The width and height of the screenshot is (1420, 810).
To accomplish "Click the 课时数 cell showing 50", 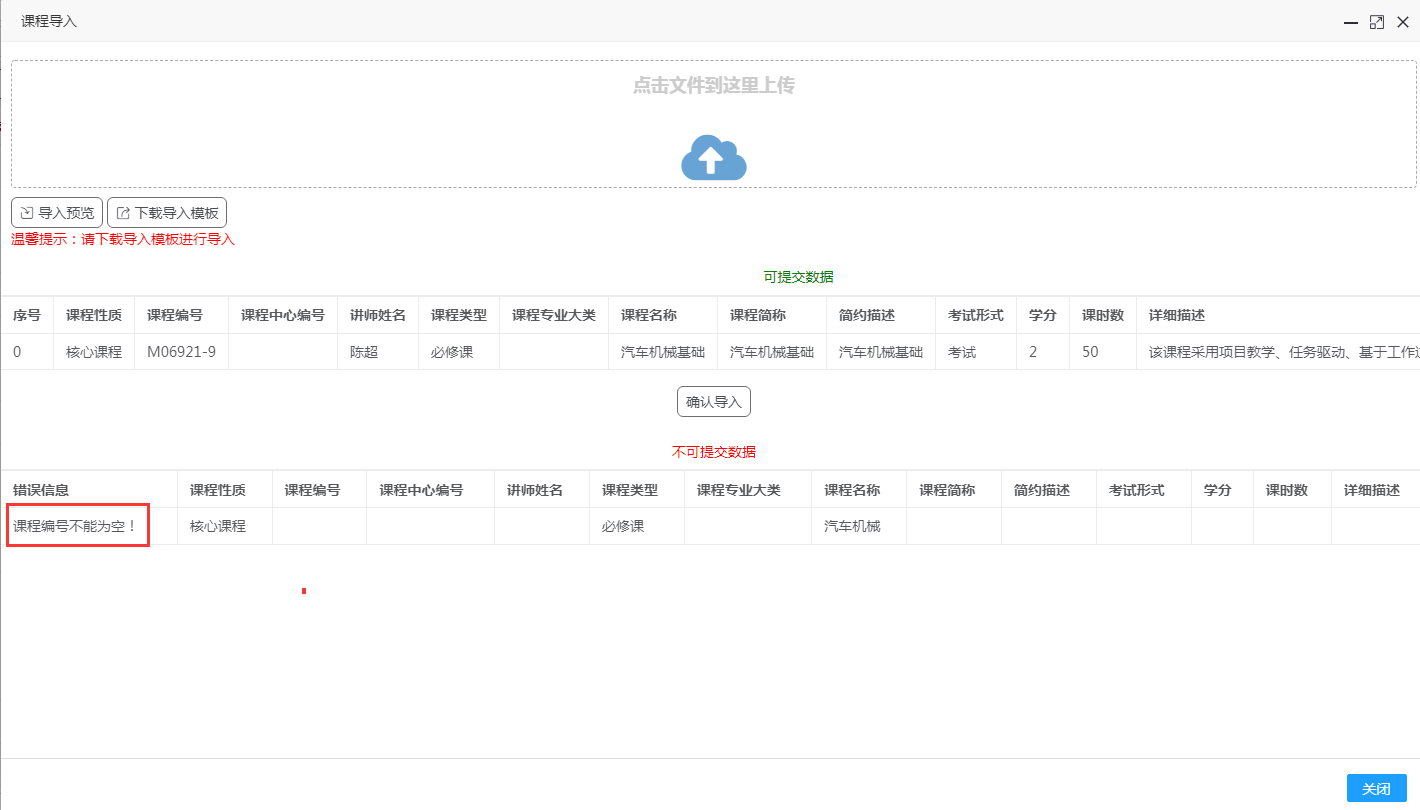I will 1089,352.
